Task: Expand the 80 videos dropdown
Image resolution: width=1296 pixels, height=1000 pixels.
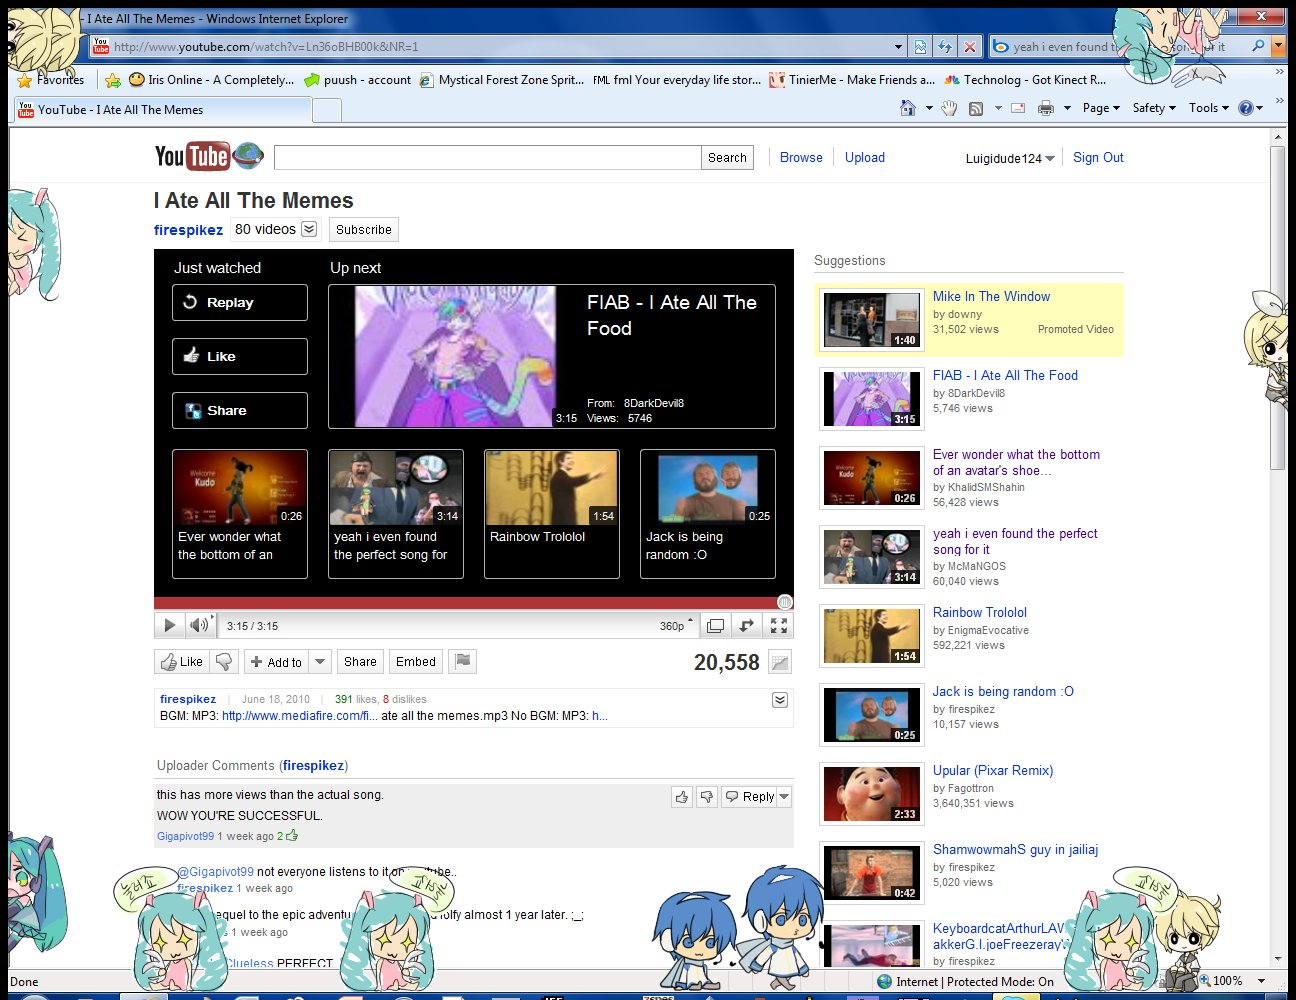Action: pyautogui.click(x=309, y=229)
